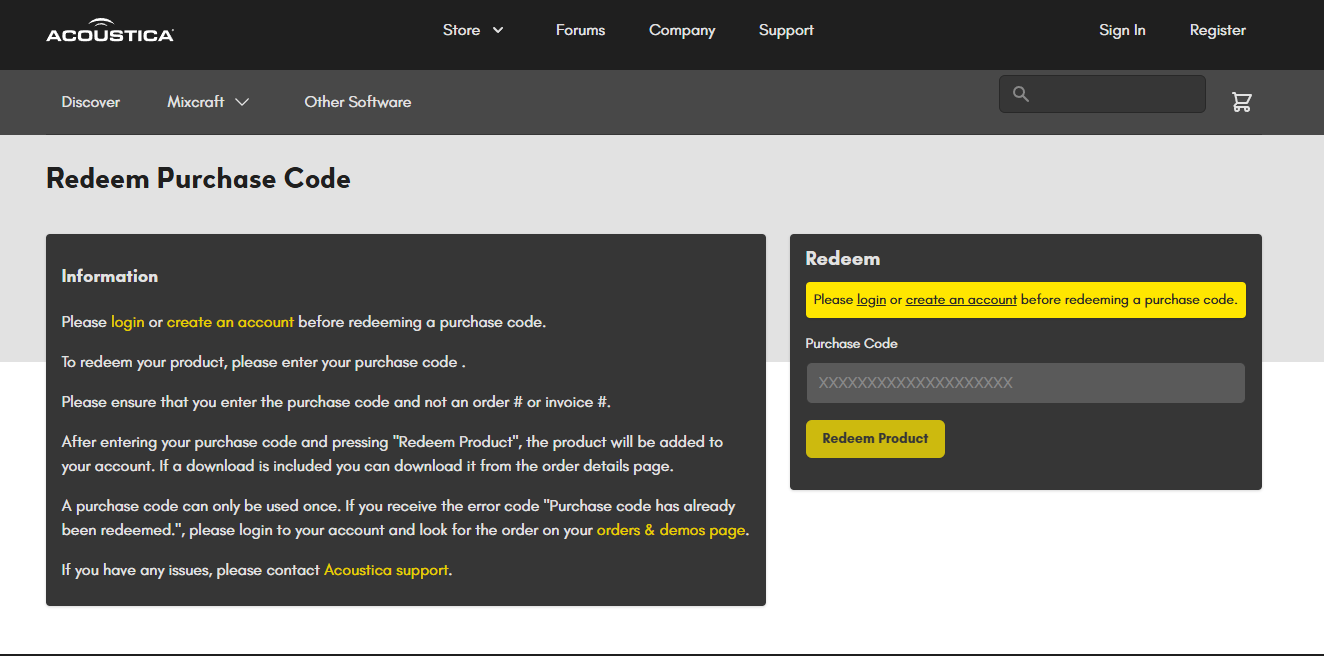Click the Register link
This screenshot has height=660, width=1324.
pos(1217,30)
